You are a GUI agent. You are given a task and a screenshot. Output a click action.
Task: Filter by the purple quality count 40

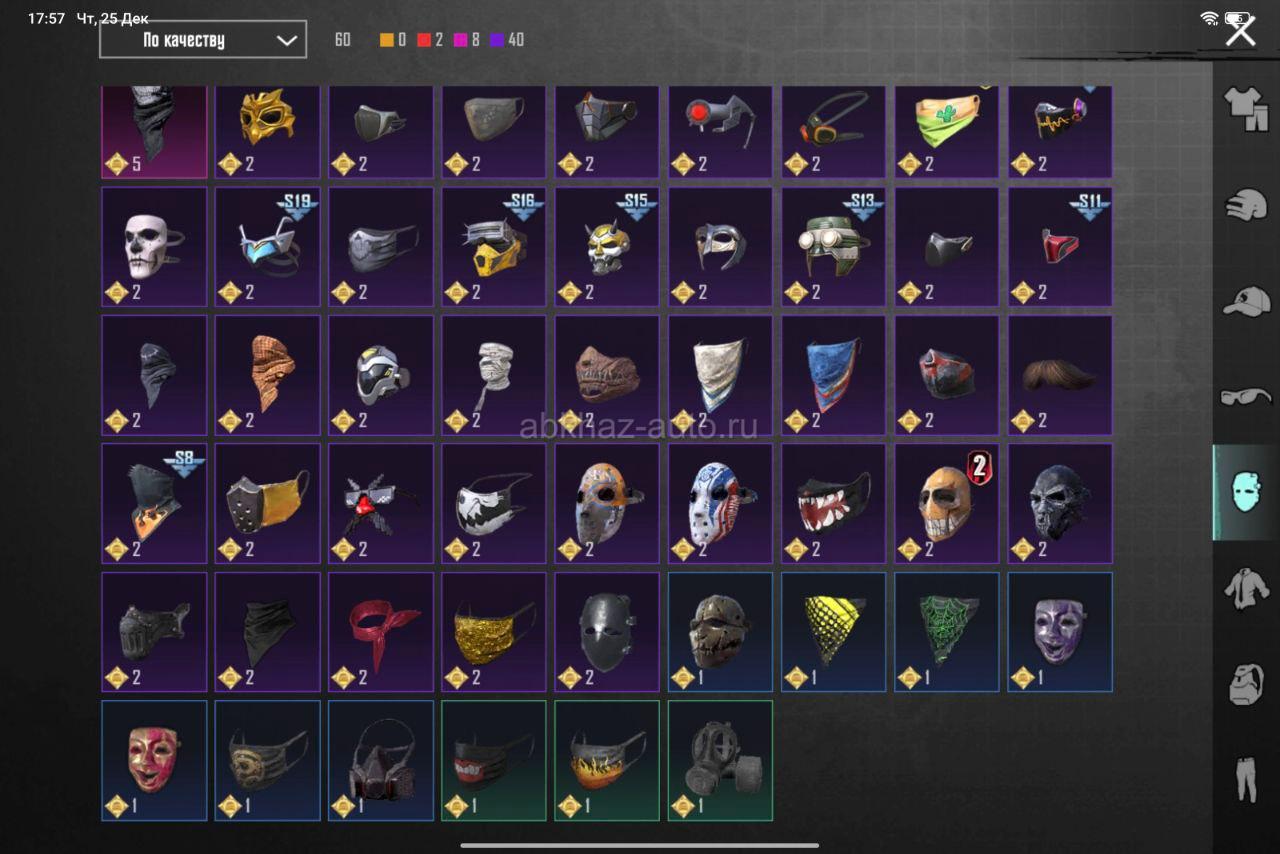click(x=507, y=40)
